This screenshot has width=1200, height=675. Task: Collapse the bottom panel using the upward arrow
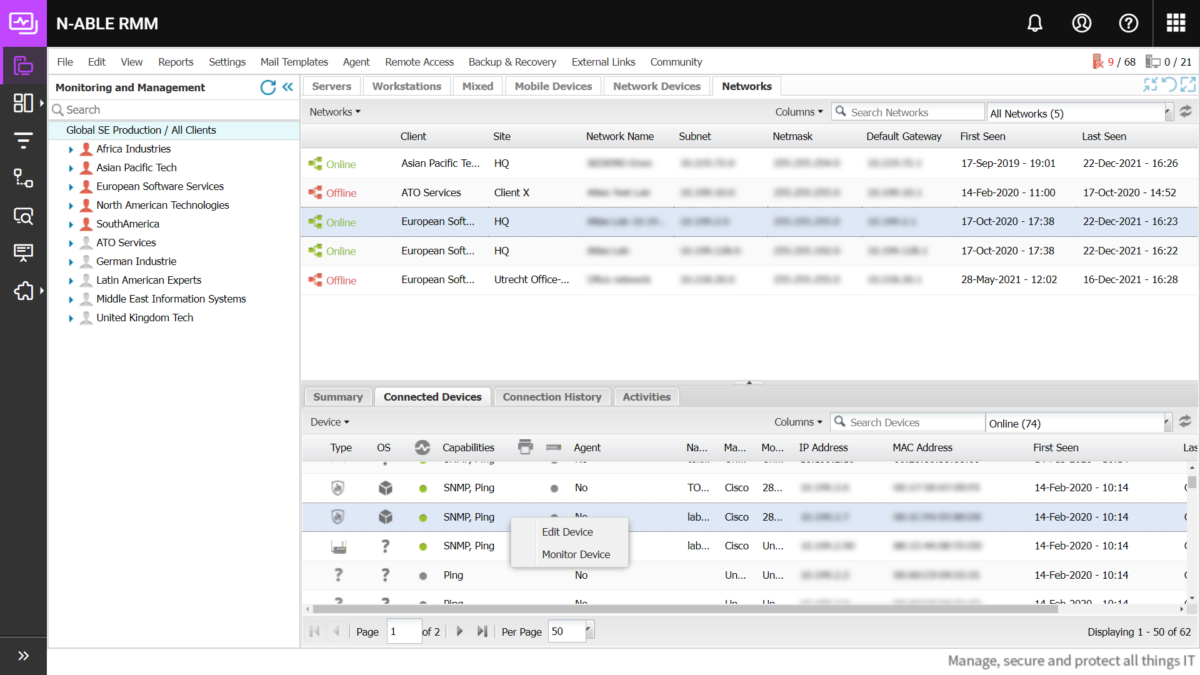tap(748, 381)
